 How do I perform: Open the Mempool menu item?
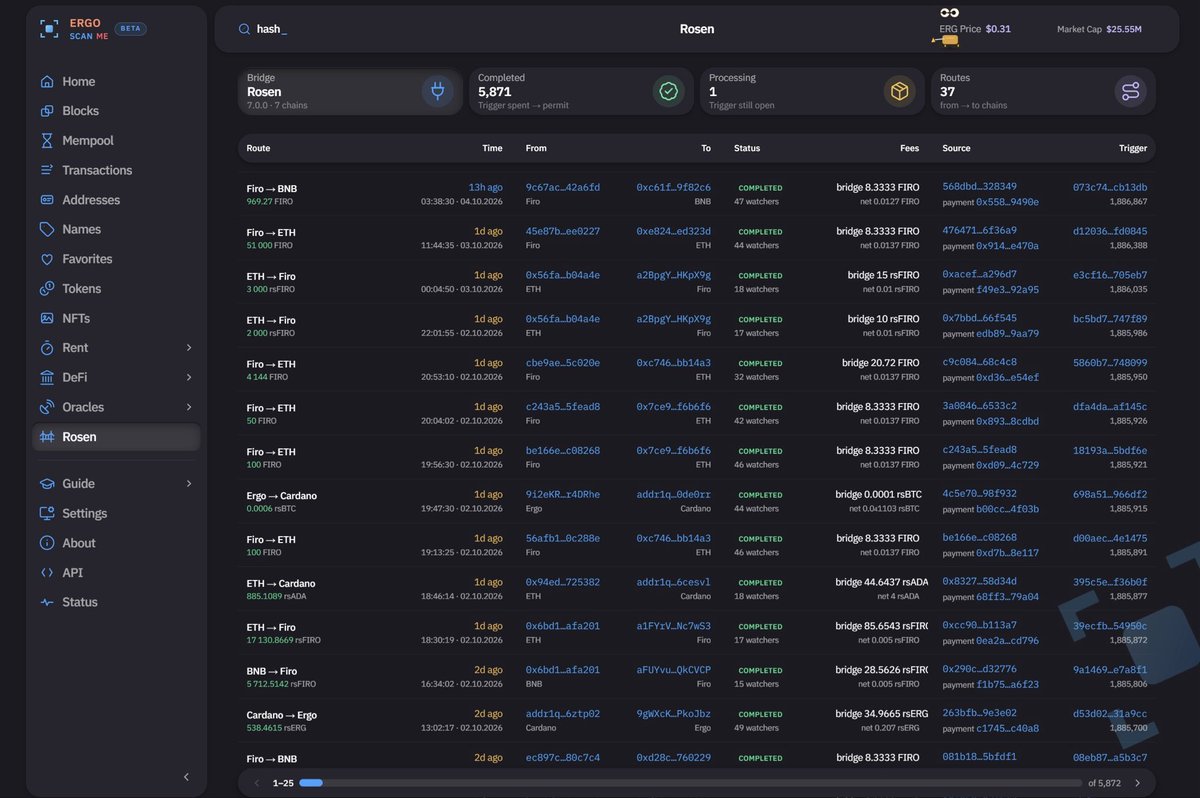click(116, 141)
